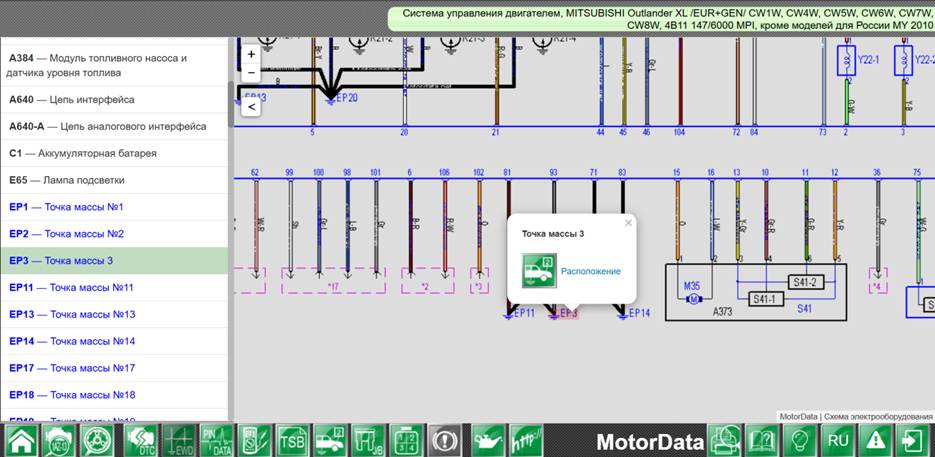Click the Расположение link in popup
935x457 pixels.
(x=590, y=271)
